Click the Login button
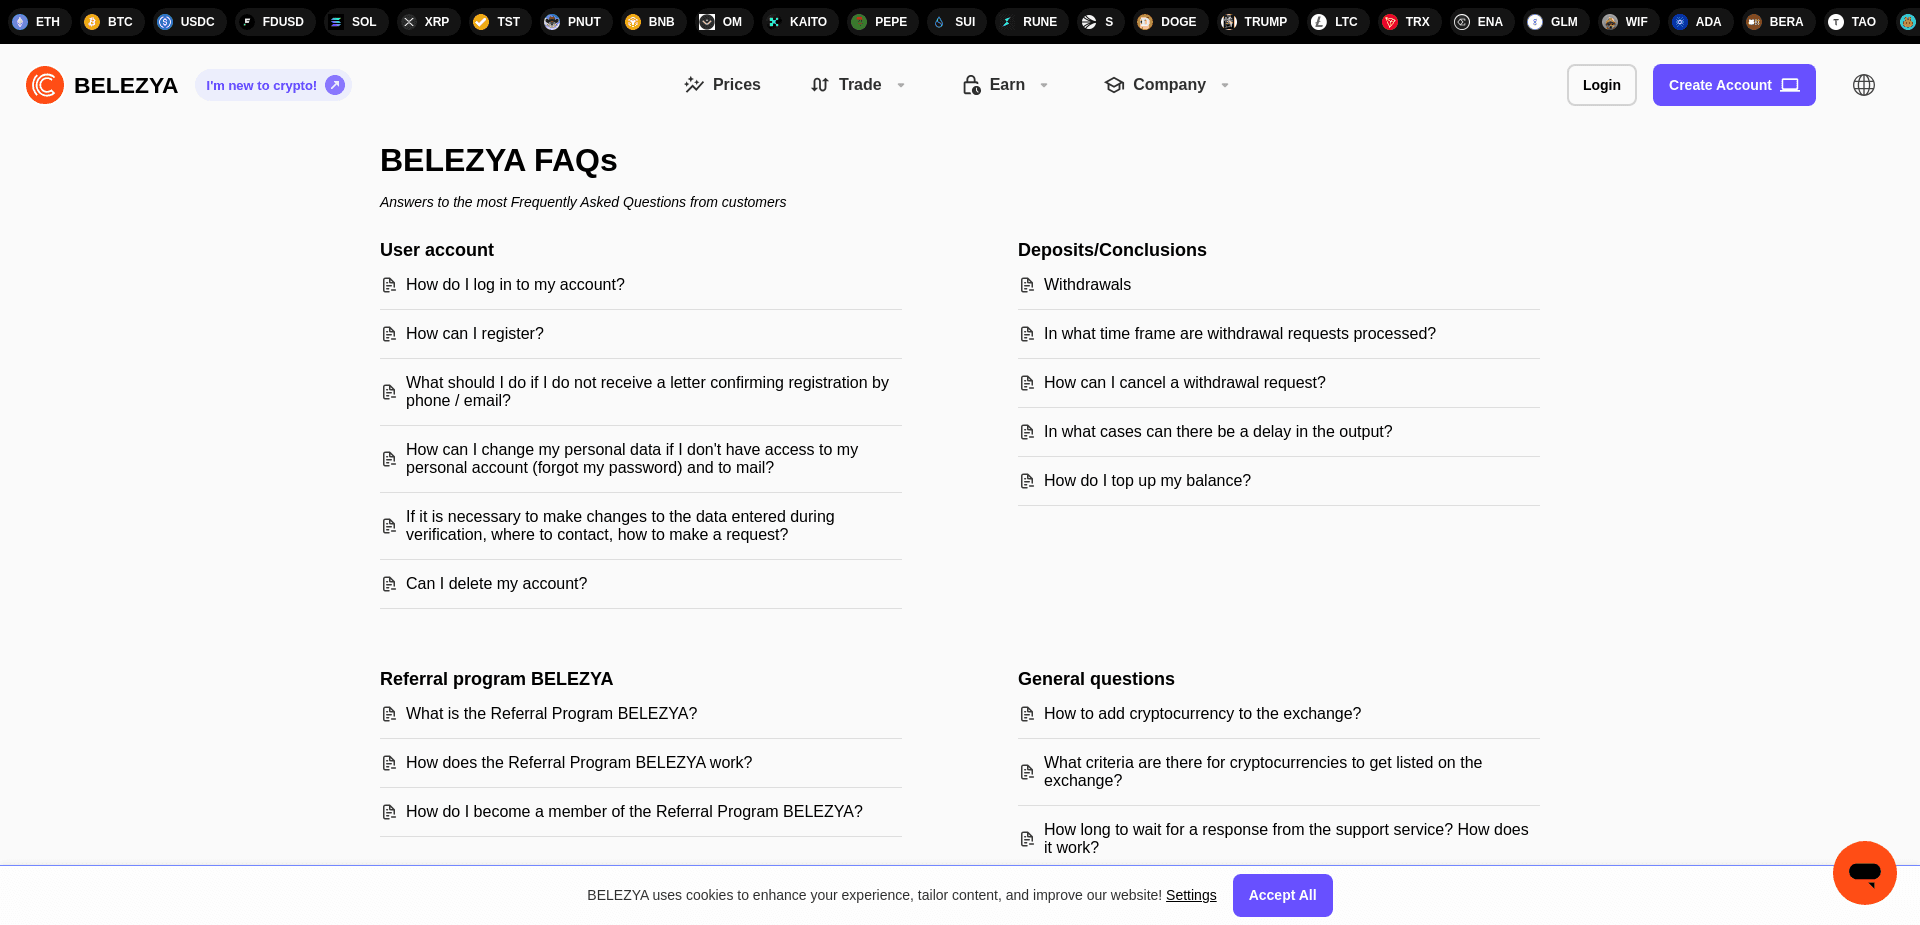The image size is (1920, 925). (1601, 85)
